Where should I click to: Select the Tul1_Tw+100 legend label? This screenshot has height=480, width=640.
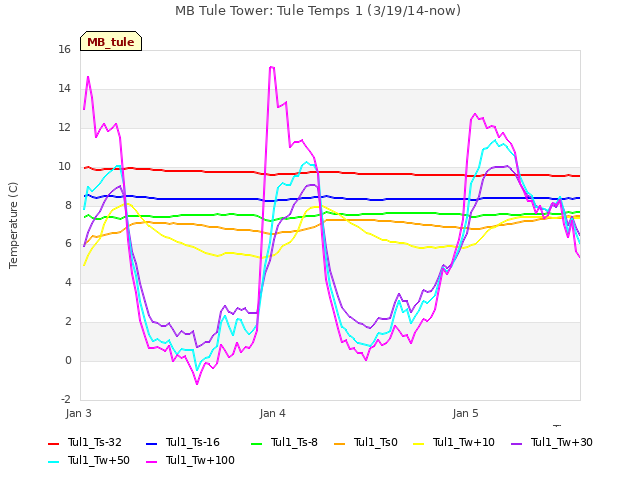(x=200, y=460)
